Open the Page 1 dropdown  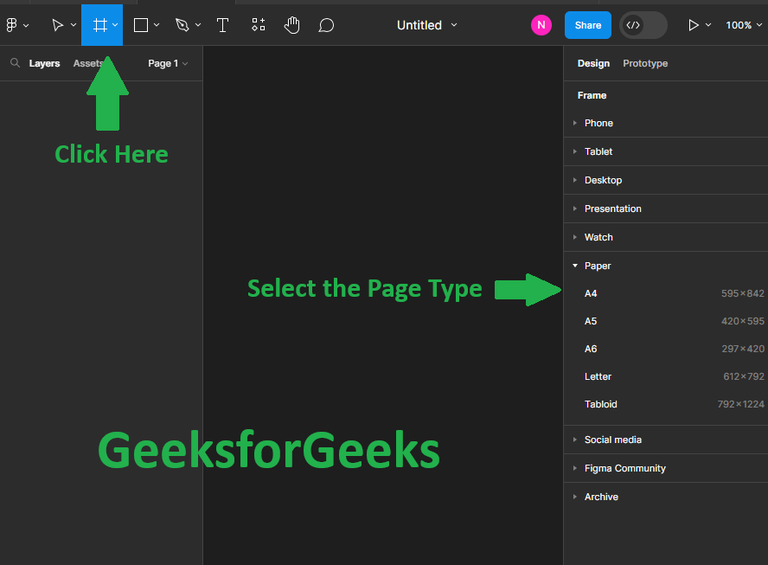[168, 64]
